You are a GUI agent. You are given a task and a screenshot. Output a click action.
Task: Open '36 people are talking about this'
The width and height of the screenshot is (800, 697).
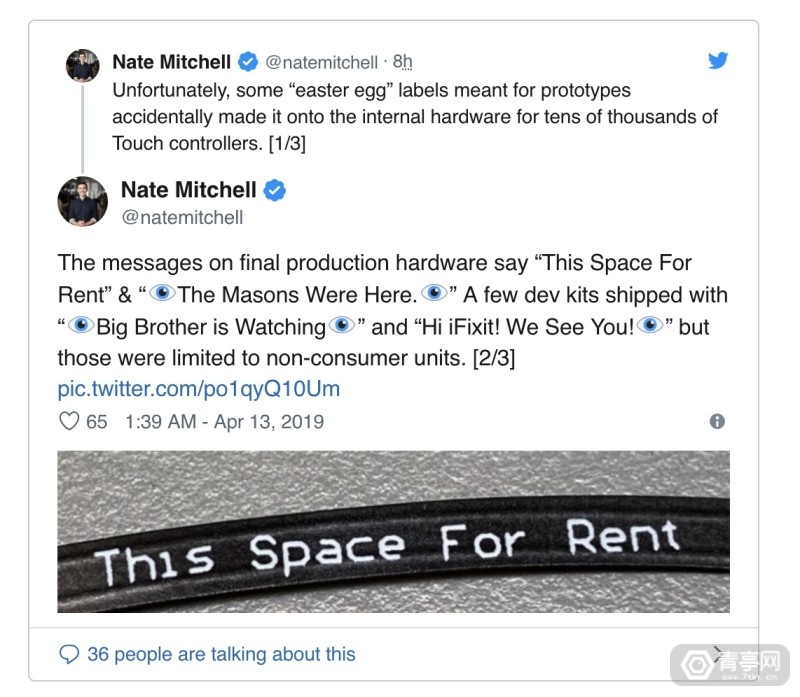221,654
